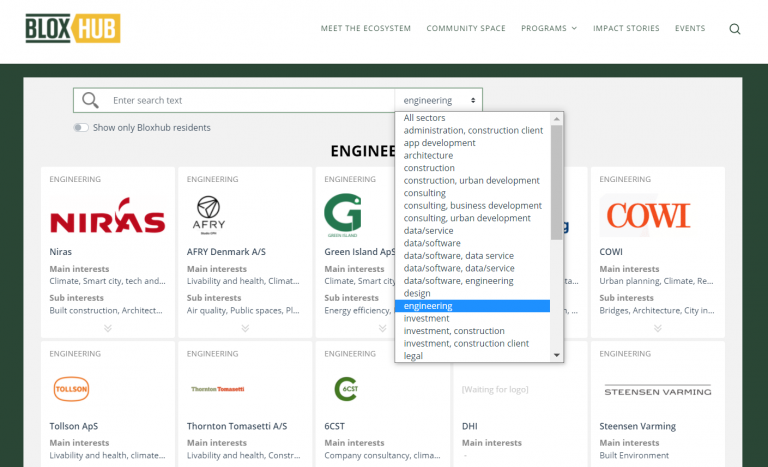Image resolution: width=768 pixels, height=467 pixels.
Task: Open site search magnifier in header
Action: tap(735, 29)
